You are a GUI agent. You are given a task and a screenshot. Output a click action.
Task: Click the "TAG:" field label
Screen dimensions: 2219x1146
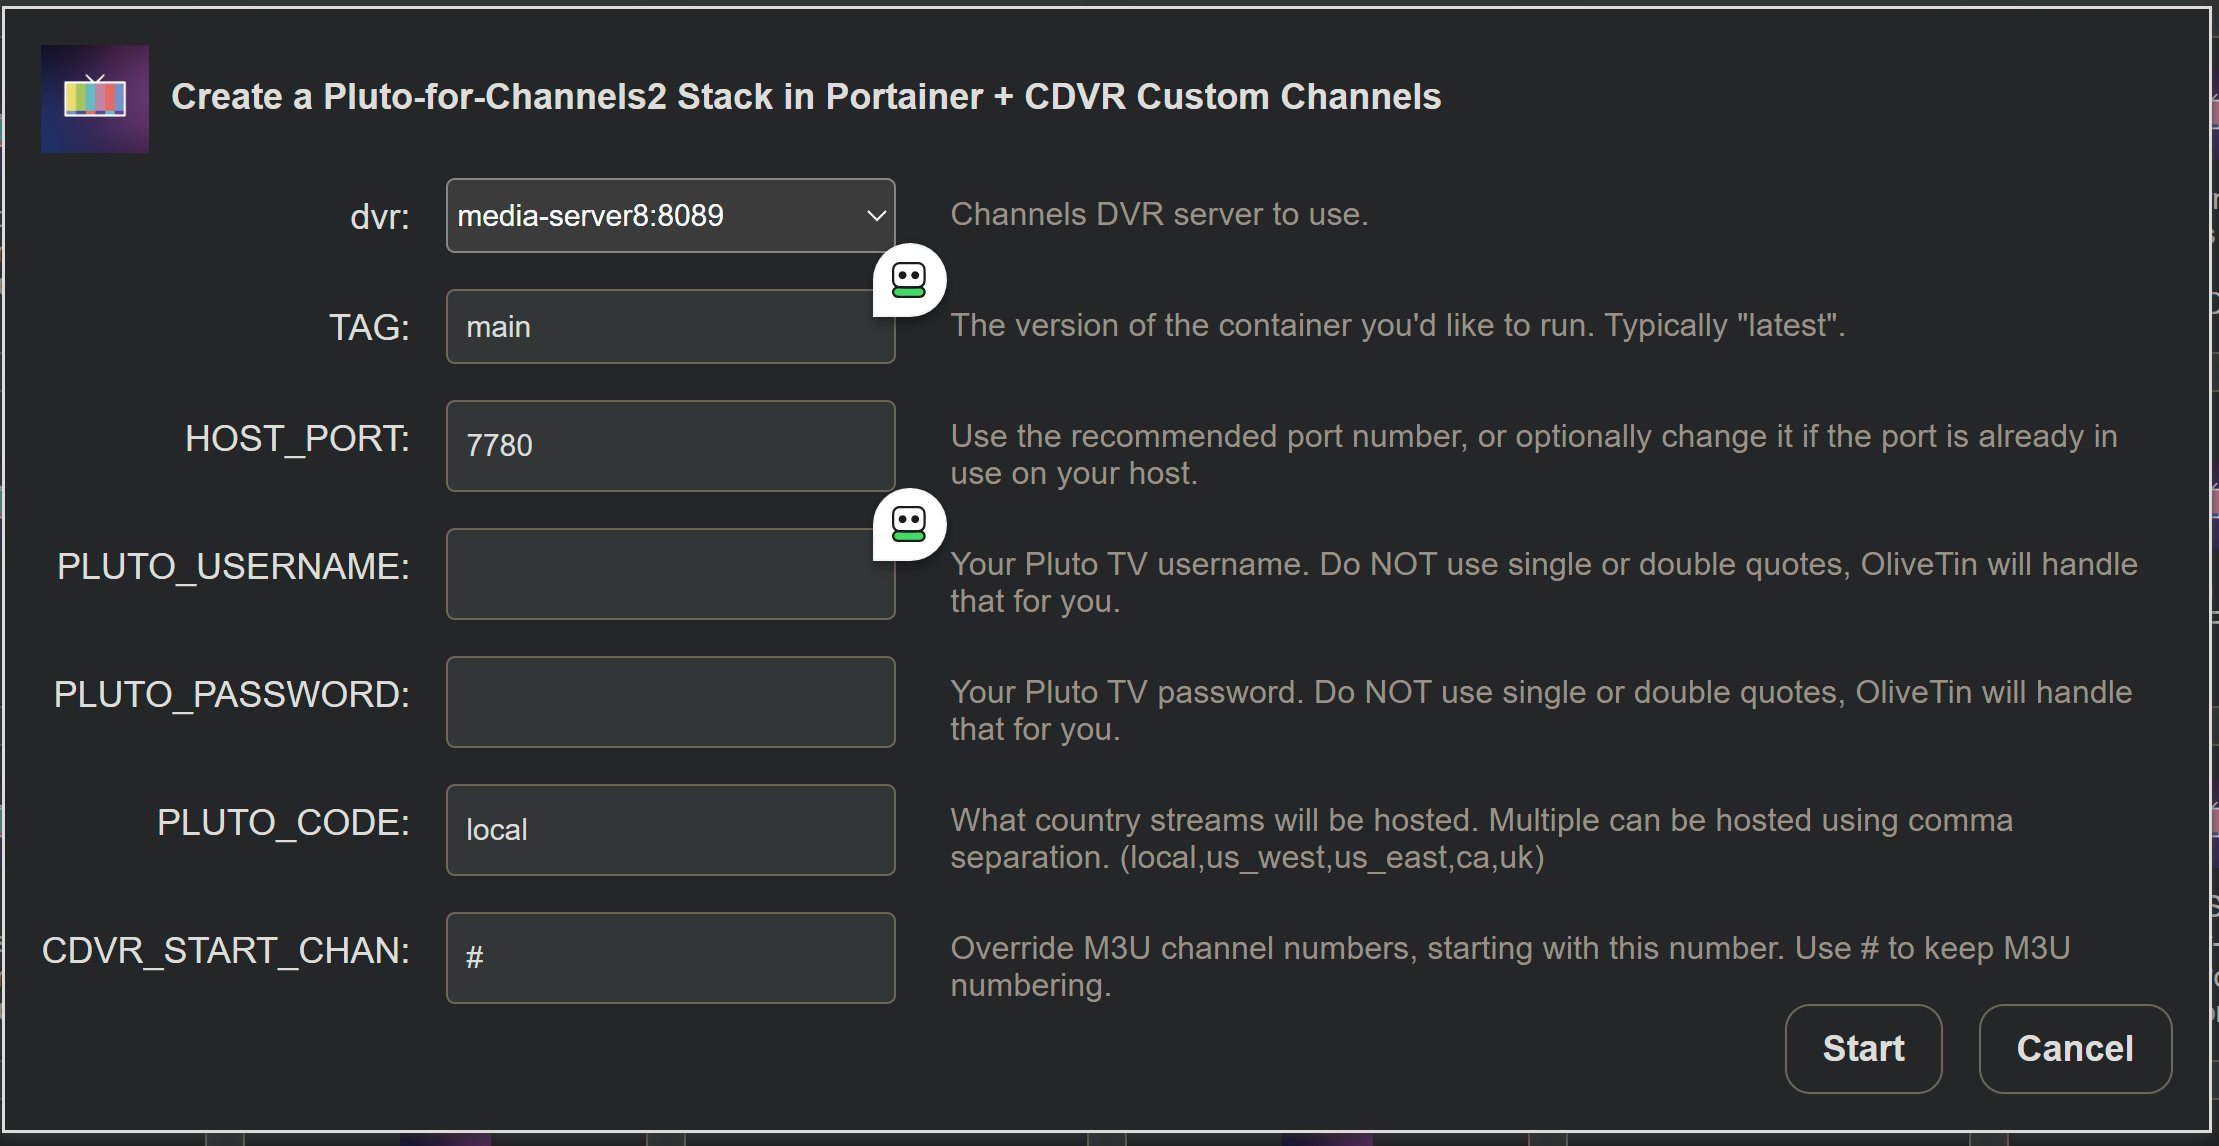[369, 328]
